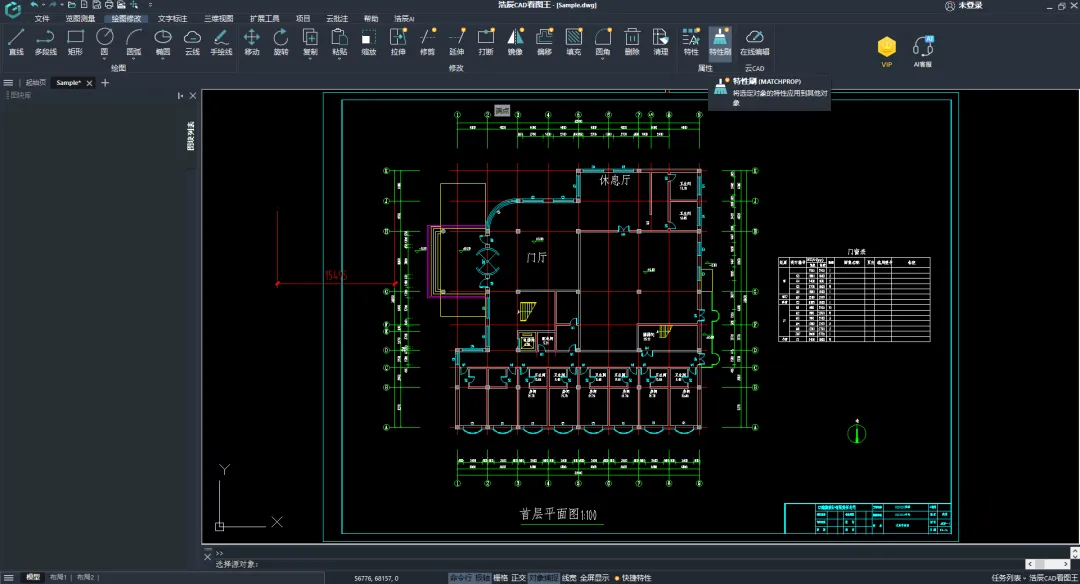
Task: Click the 特性刷 match properties tool
Action: point(720,42)
